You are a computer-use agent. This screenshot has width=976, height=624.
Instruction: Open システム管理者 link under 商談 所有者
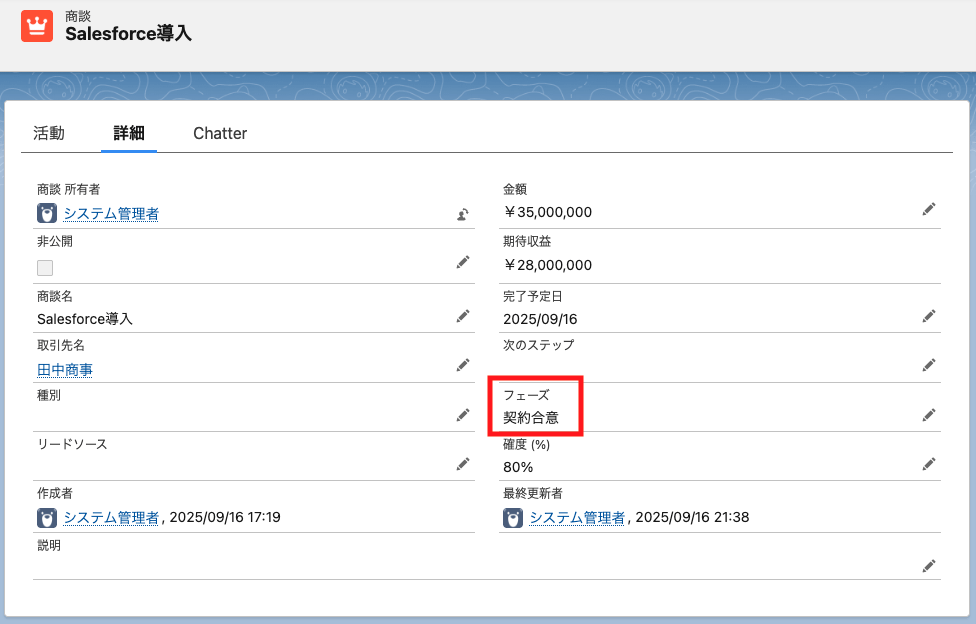point(111,213)
